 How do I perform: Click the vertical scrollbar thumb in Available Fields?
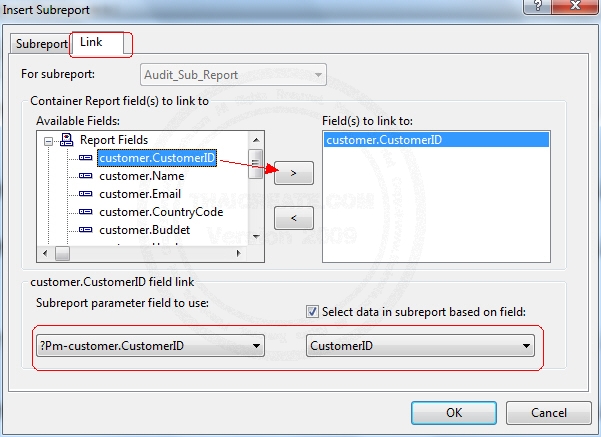click(256, 164)
